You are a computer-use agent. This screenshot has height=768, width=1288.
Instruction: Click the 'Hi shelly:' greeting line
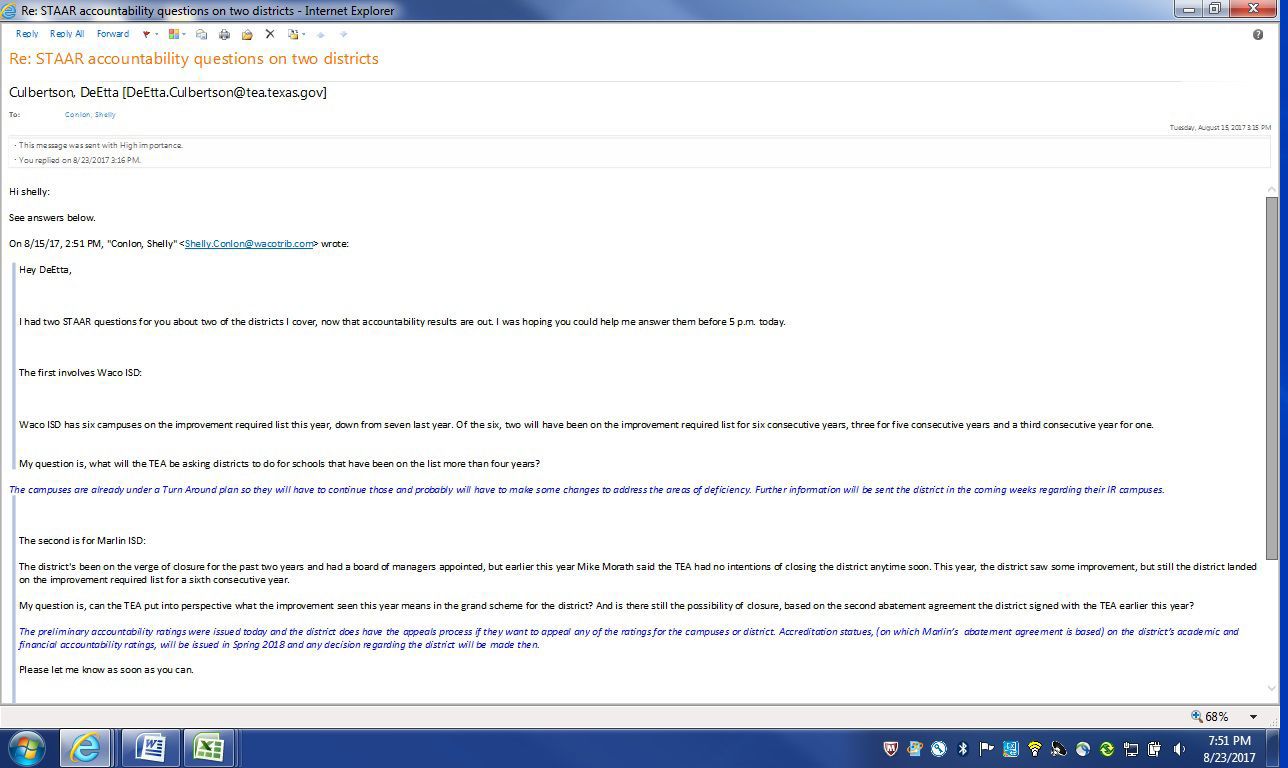click(x=29, y=192)
